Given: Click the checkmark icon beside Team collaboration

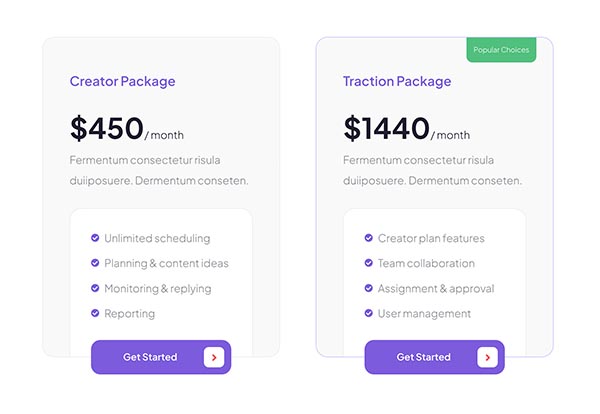Looking at the screenshot, I should pos(368,263).
